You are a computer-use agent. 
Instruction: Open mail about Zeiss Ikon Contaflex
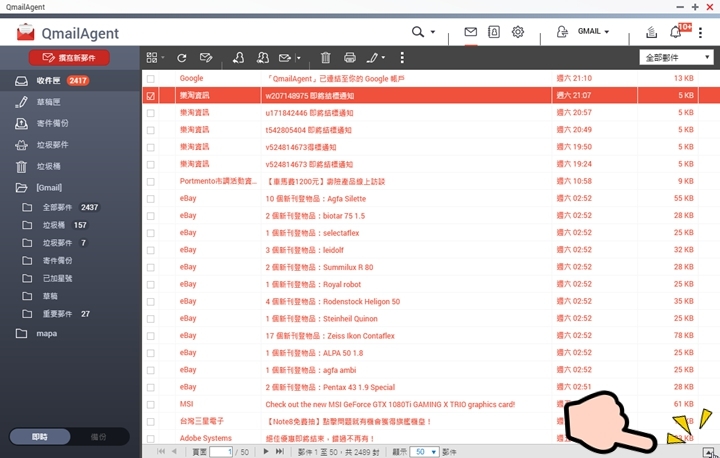coord(431,336)
